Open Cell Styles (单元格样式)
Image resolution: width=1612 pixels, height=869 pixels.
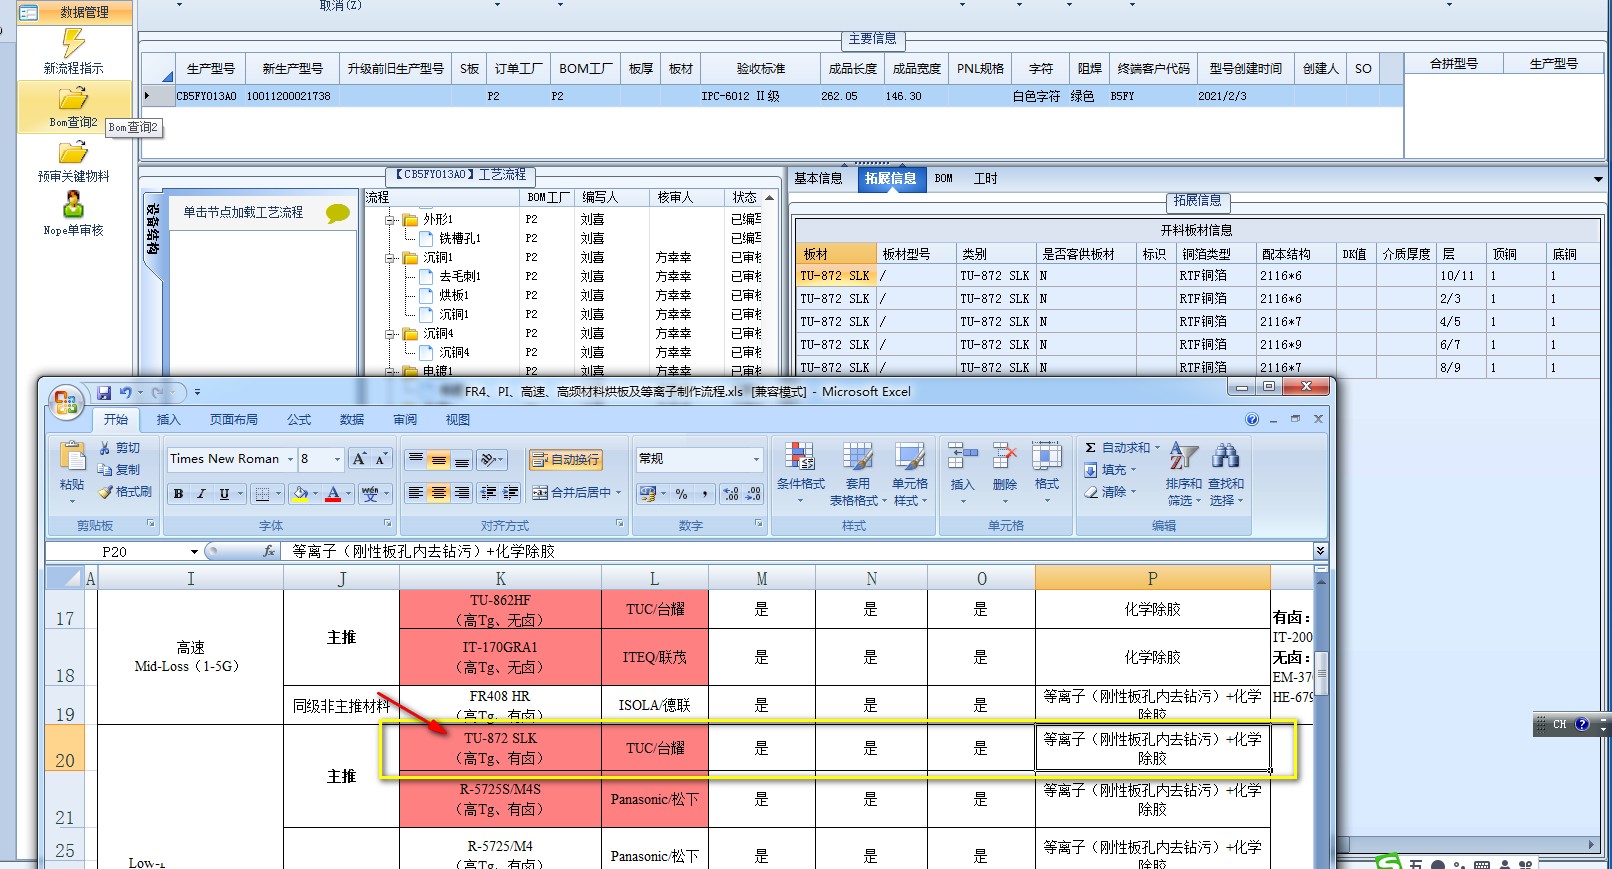[x=910, y=474]
